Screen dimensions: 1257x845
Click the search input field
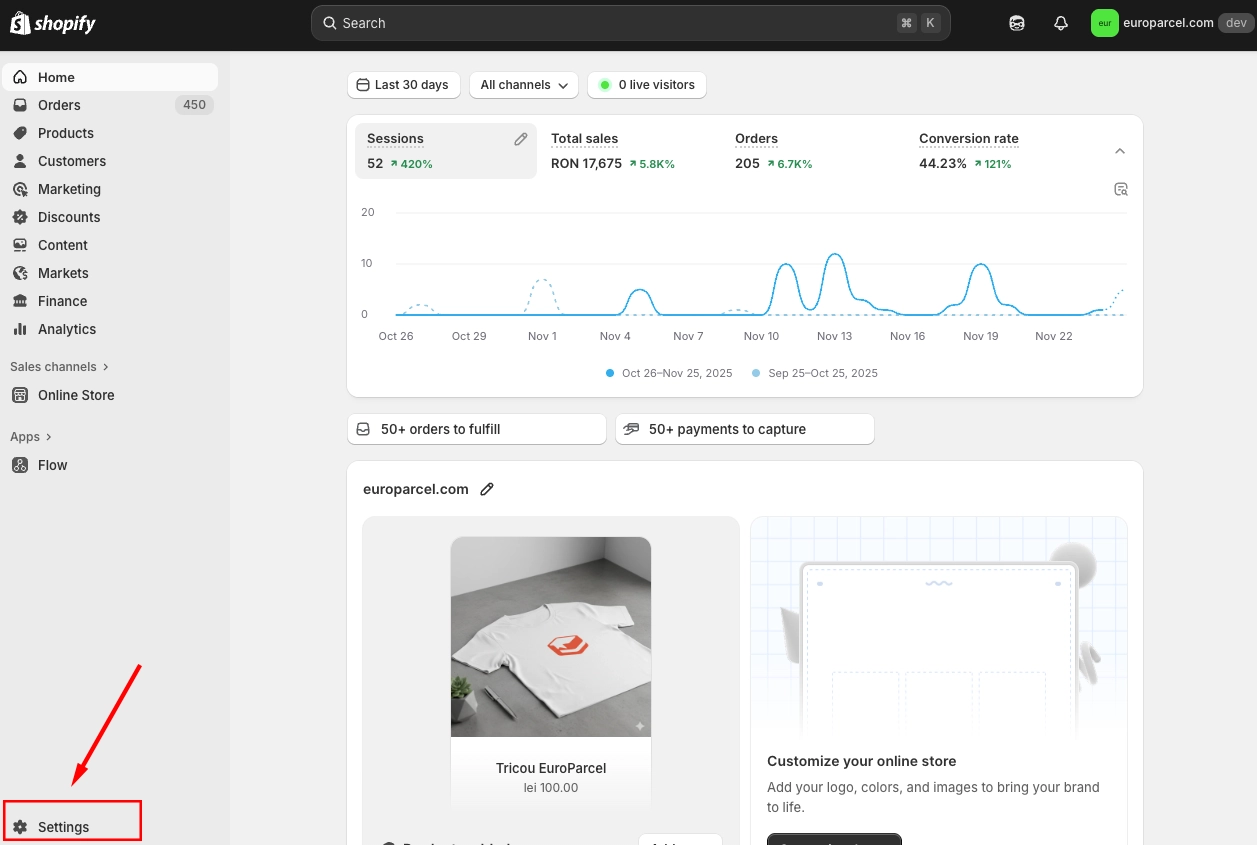(631, 23)
